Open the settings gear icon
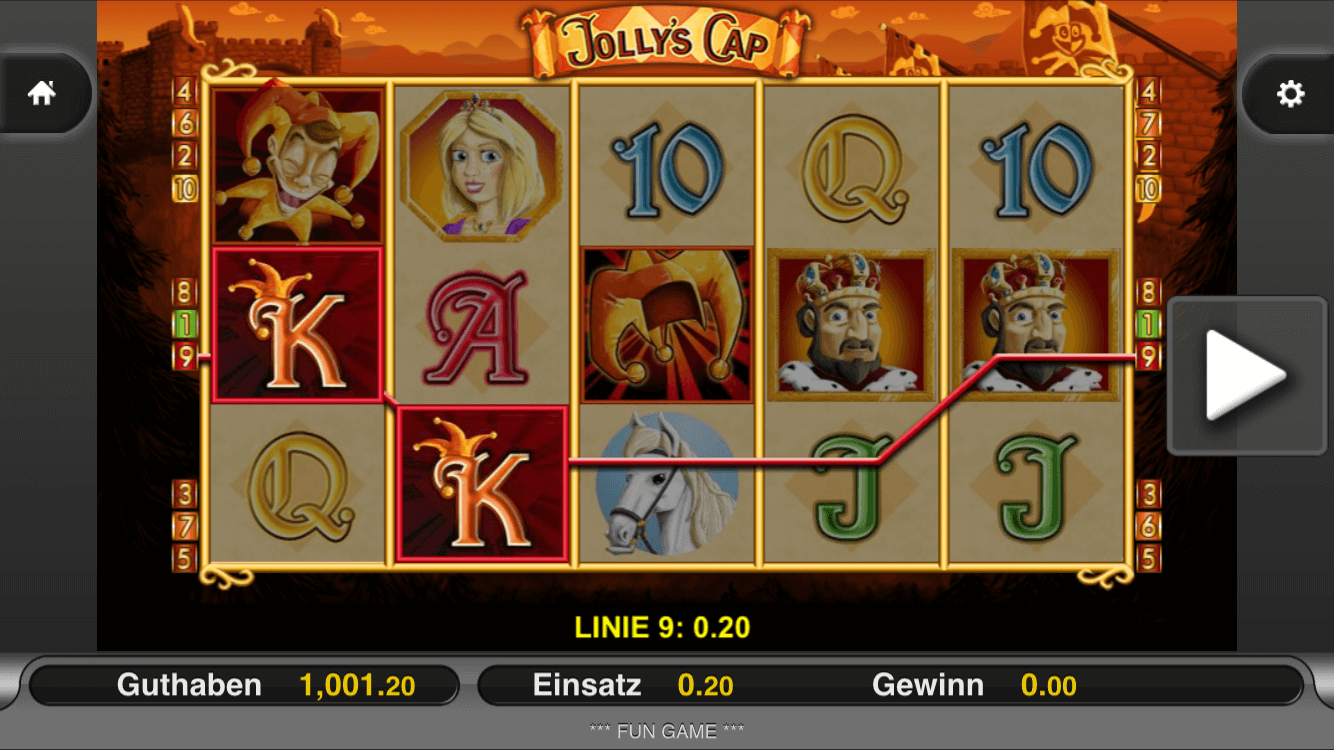This screenshot has height=750, width=1334. [x=1290, y=94]
